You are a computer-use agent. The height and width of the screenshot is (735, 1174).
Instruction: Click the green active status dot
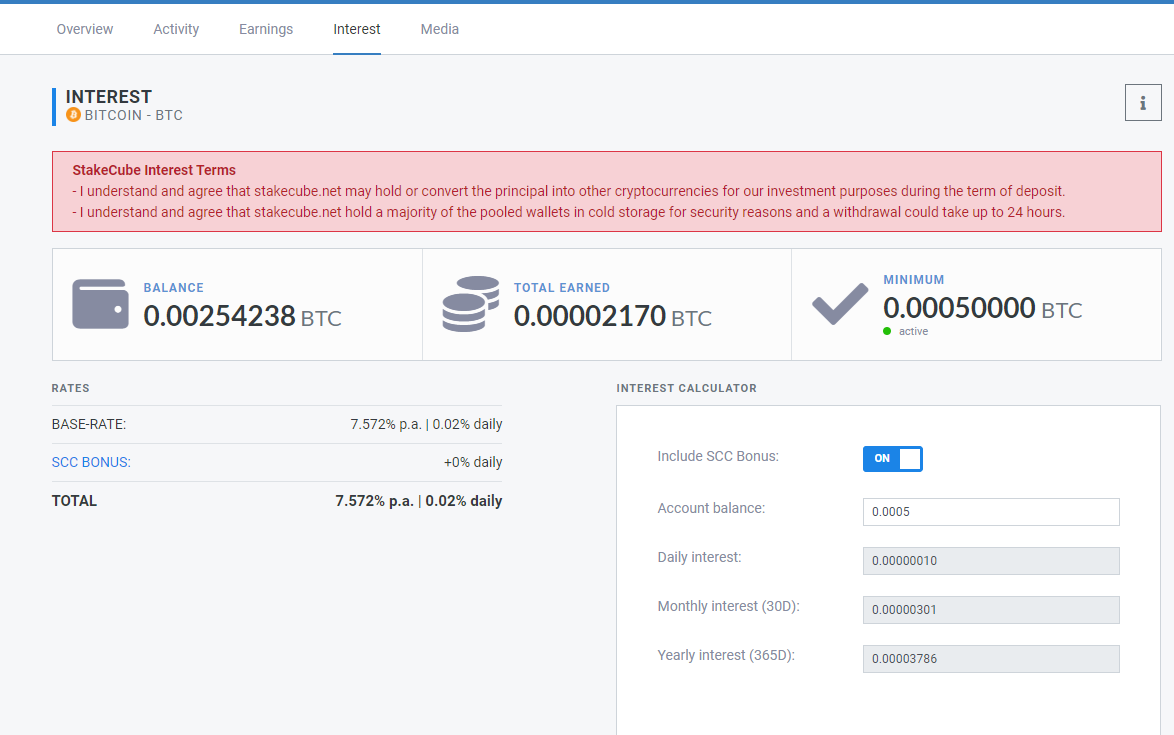[887, 332]
